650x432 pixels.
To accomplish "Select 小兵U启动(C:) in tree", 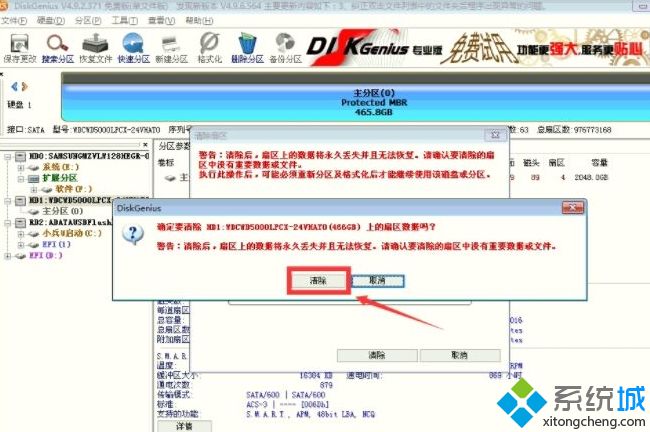I will coord(72,233).
